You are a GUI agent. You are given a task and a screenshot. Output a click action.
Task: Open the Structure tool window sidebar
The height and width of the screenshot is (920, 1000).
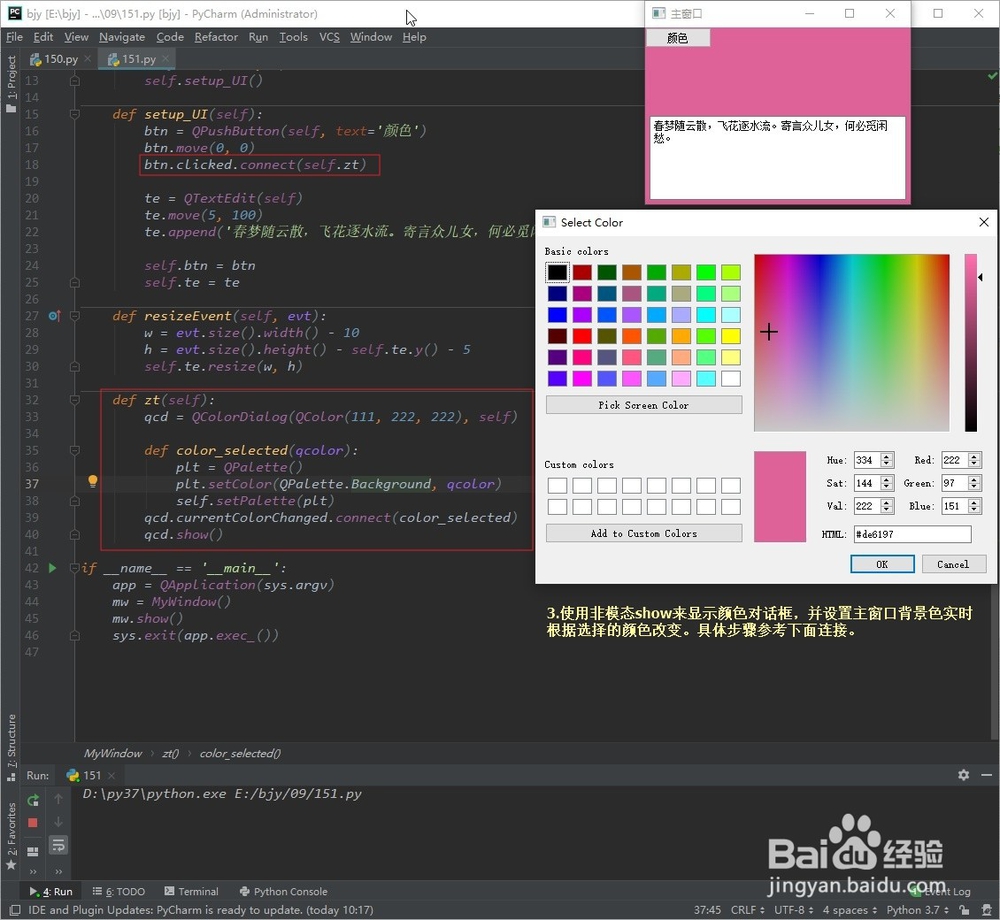pos(11,747)
